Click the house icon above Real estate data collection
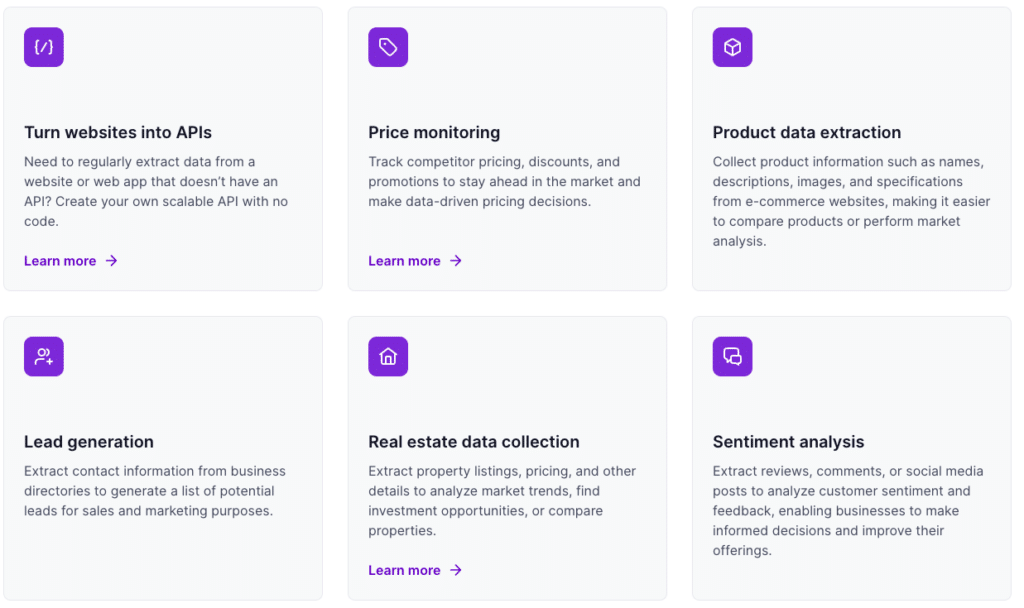The height and width of the screenshot is (608, 1024). pyautogui.click(x=388, y=356)
